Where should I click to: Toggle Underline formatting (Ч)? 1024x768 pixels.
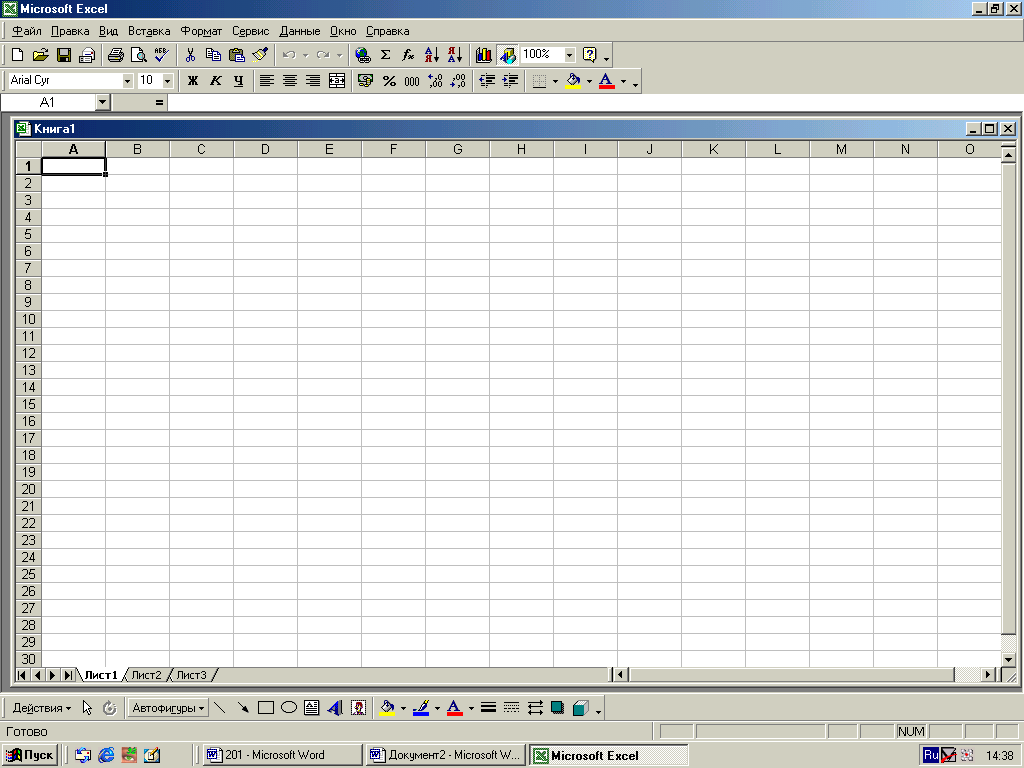(x=238, y=81)
